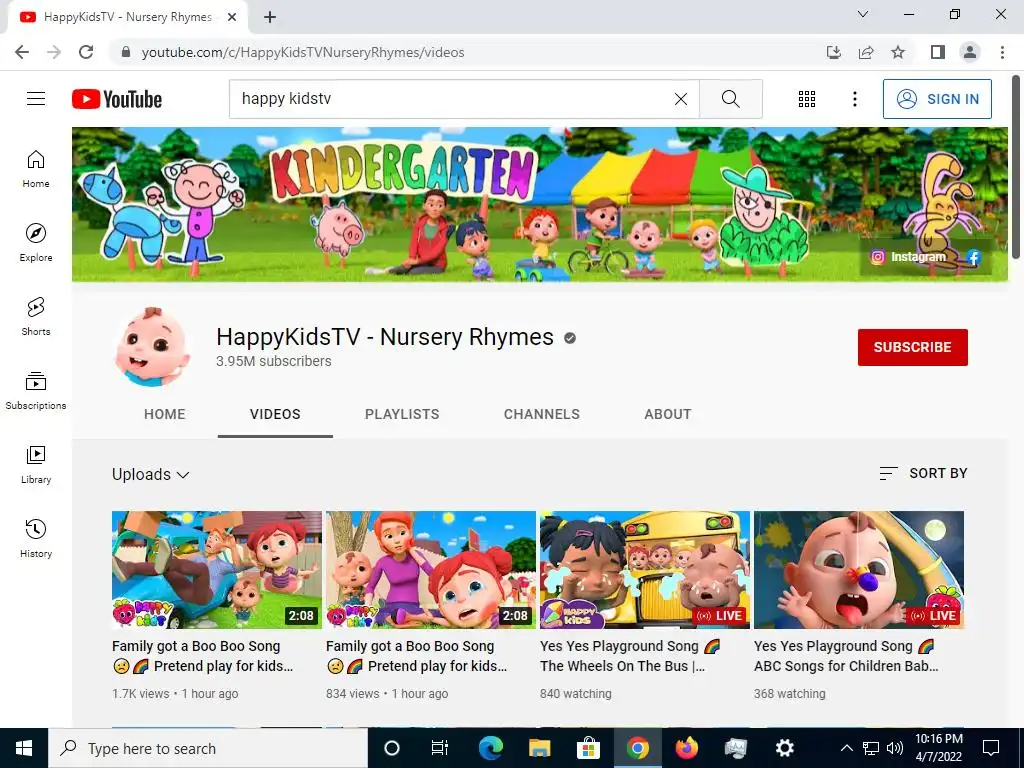Share this page from the address bar

(866, 52)
